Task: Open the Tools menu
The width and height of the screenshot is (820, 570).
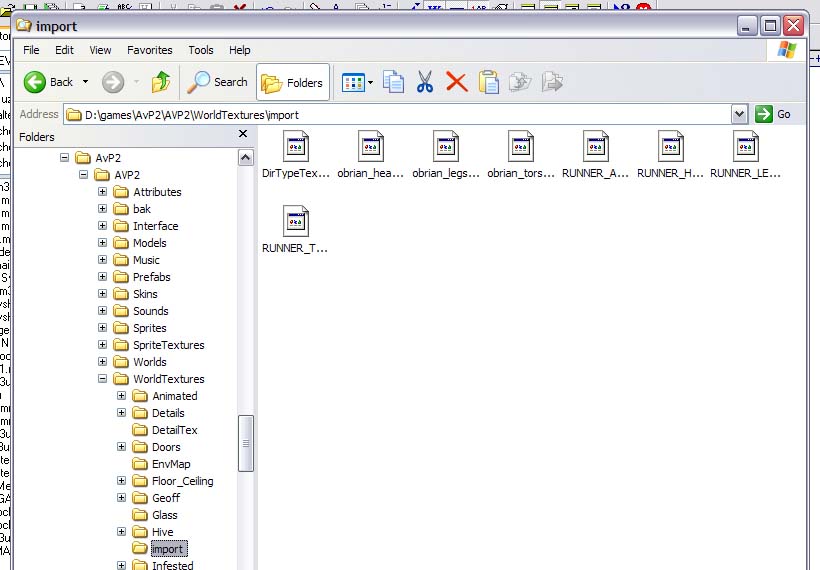Action: click(201, 50)
